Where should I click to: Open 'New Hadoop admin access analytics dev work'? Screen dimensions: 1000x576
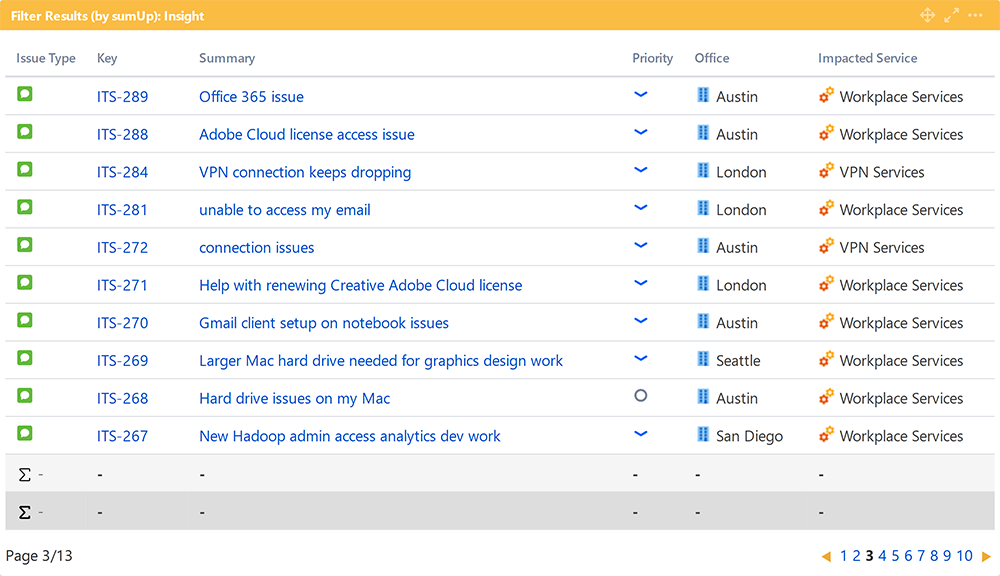350,437
